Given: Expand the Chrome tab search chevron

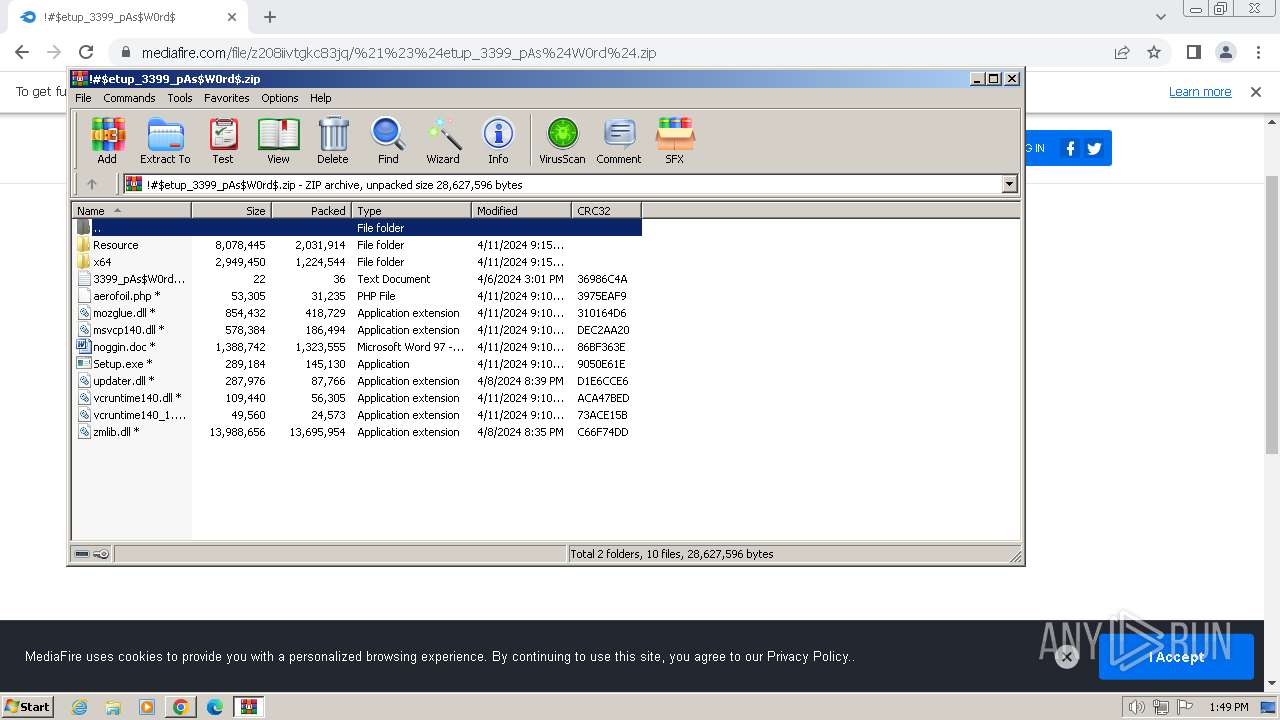Looking at the screenshot, I should [1160, 17].
